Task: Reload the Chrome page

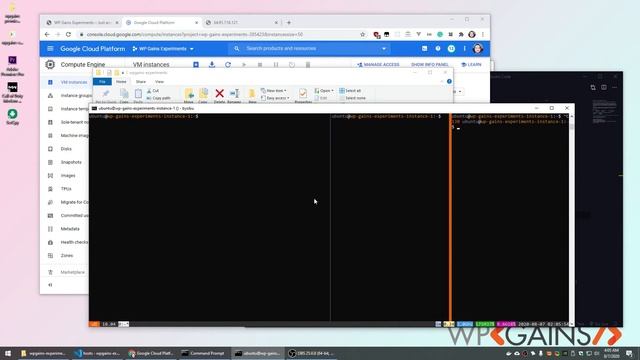Action: point(69,35)
